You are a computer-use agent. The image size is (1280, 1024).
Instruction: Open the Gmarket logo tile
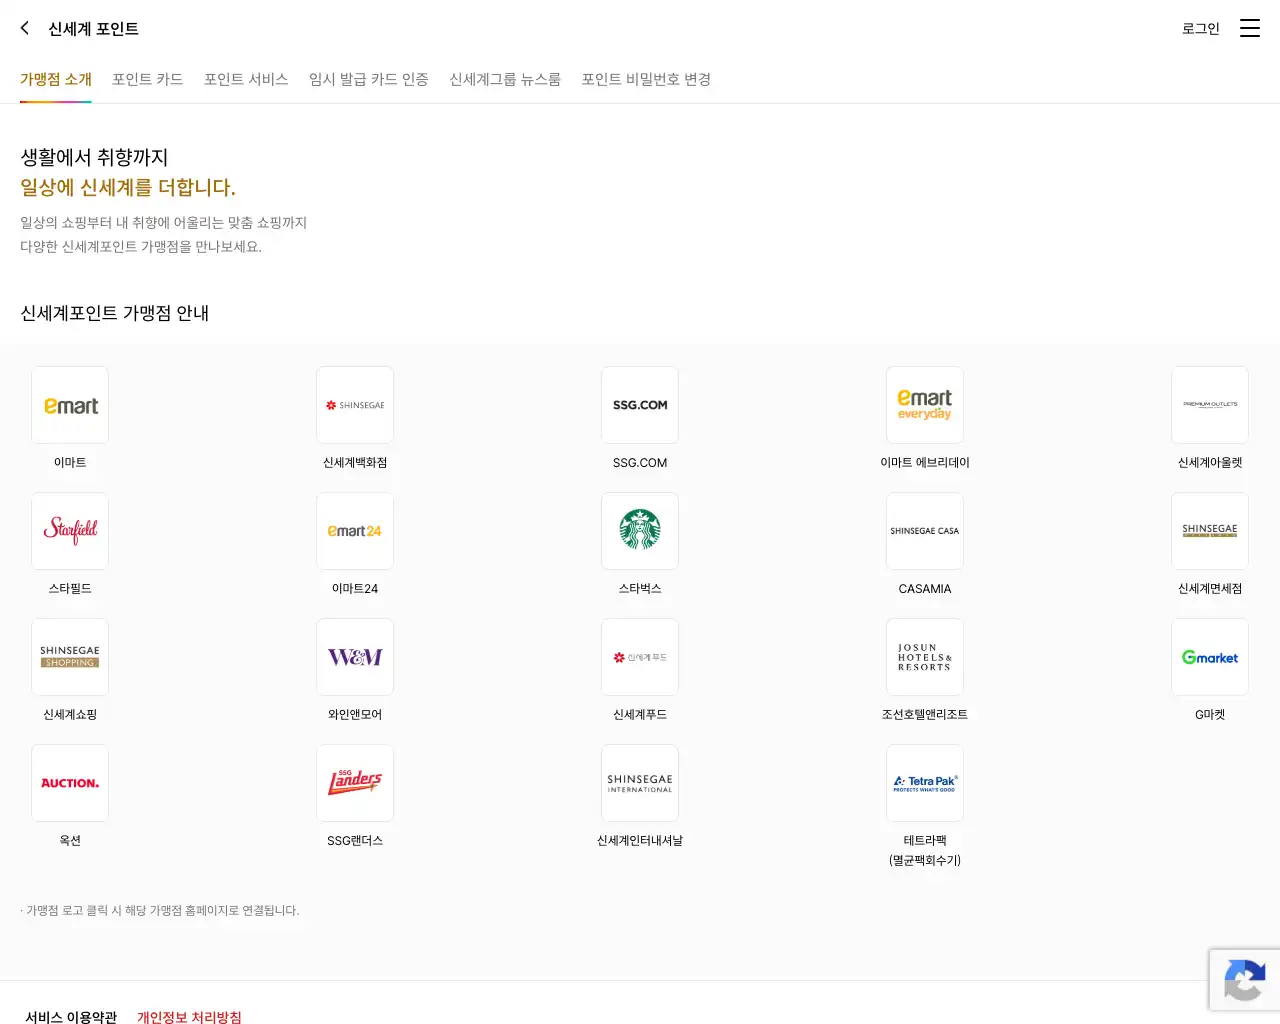pyautogui.click(x=1210, y=657)
